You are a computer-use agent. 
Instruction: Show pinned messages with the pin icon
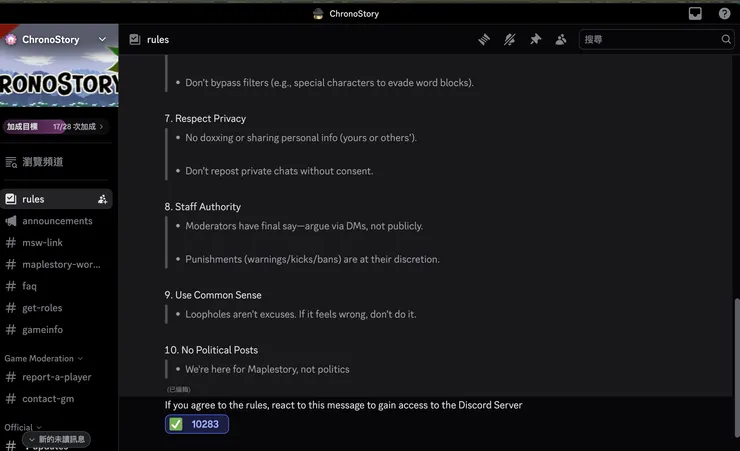tap(535, 39)
